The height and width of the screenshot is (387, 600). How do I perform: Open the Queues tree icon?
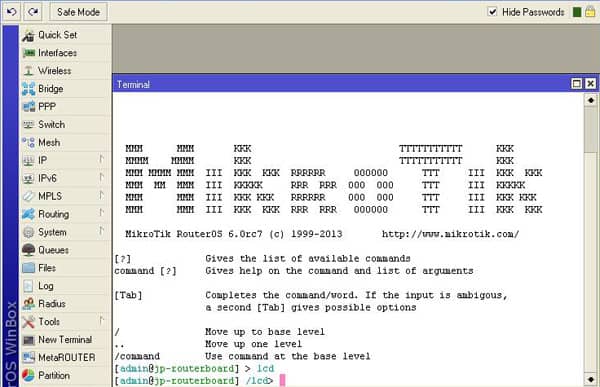(x=28, y=250)
